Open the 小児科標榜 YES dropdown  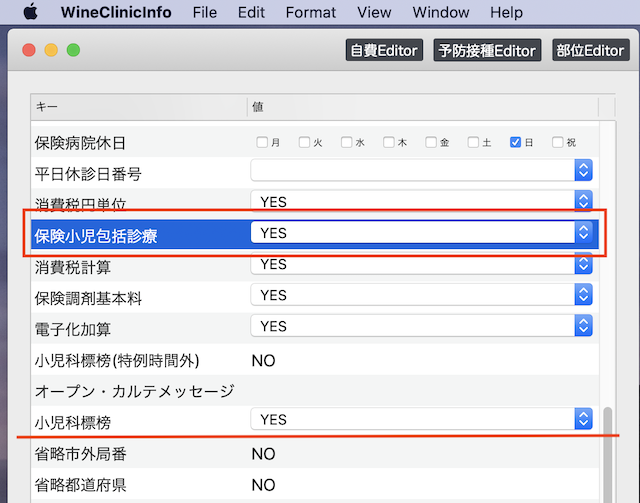[584, 420]
